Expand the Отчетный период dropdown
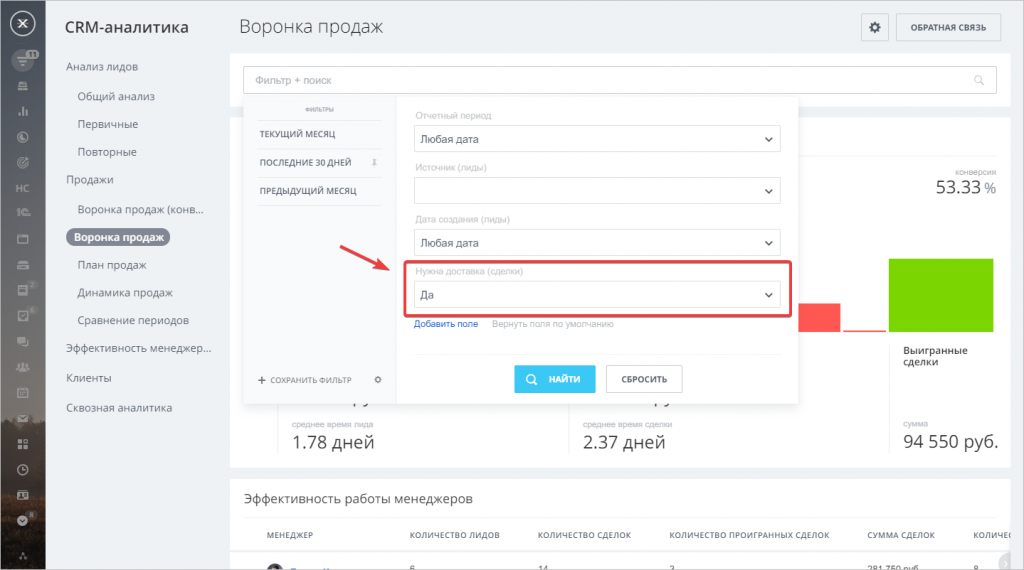The image size is (1024, 570). click(597, 139)
